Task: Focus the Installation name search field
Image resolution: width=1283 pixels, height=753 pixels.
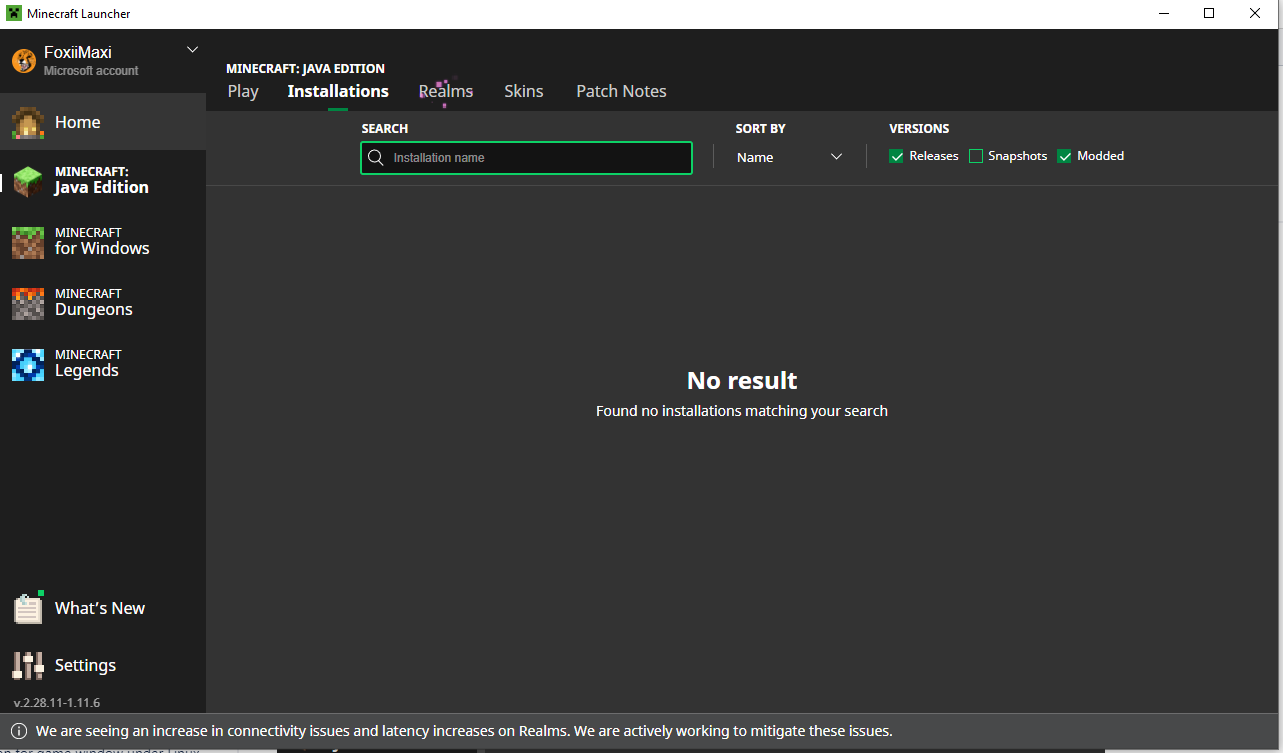Action: (x=526, y=158)
